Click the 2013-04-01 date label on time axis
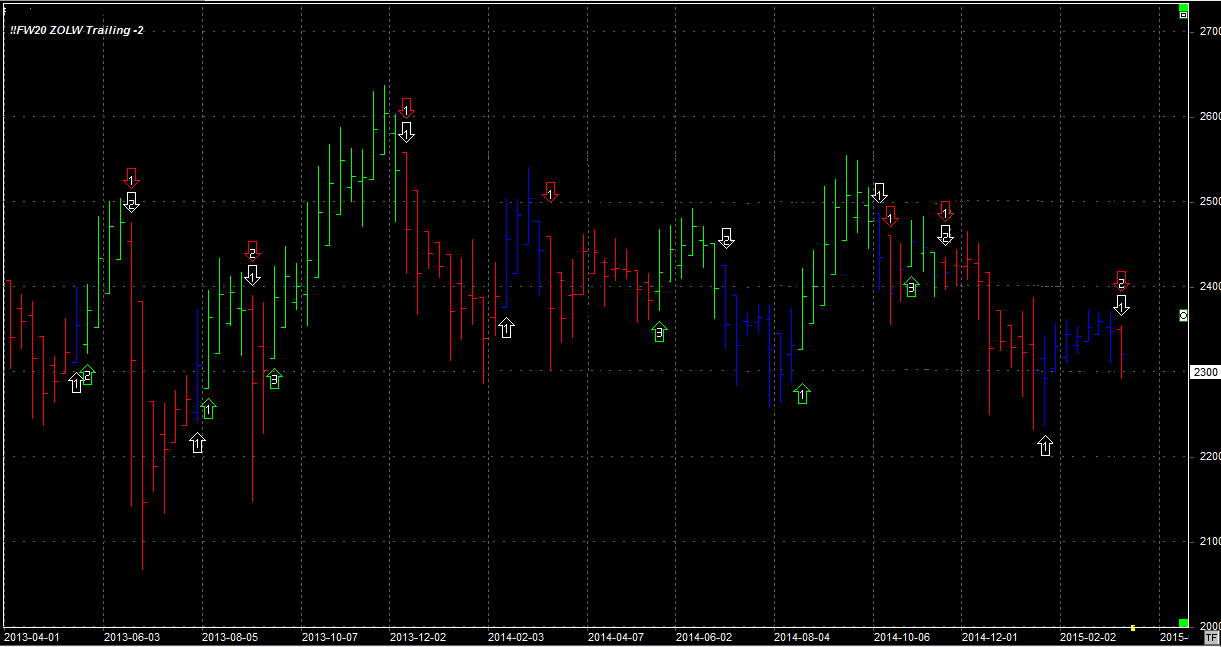This screenshot has height=647, width=1221. coord(31,636)
